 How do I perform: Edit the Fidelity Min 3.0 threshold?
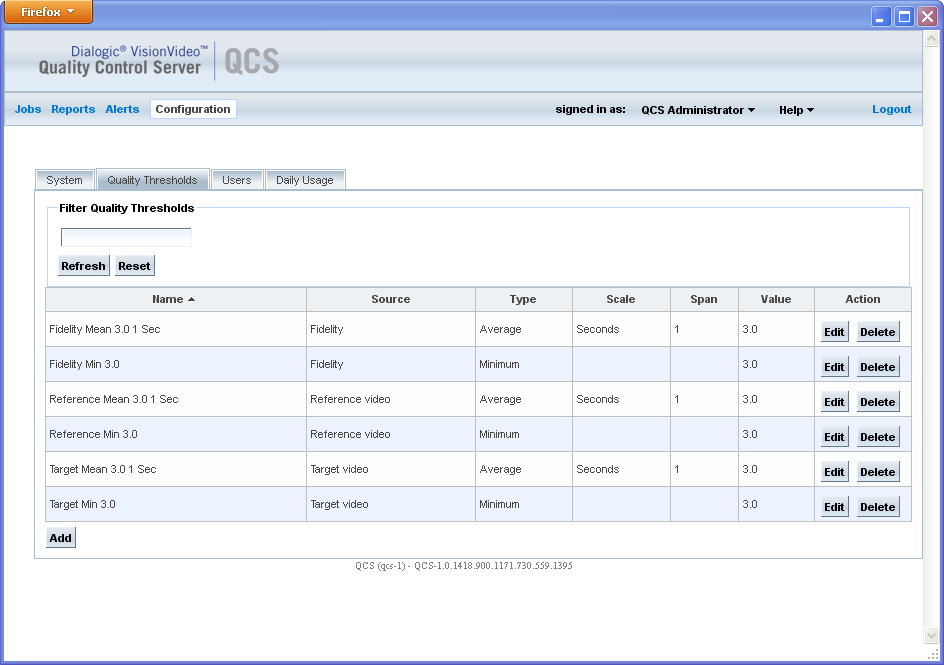833,366
